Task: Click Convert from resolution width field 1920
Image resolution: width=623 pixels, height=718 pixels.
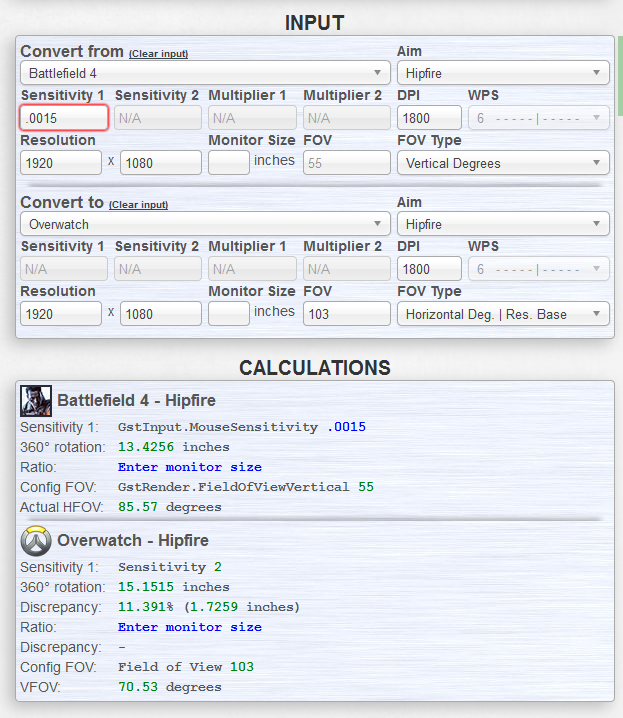Action: (61, 163)
